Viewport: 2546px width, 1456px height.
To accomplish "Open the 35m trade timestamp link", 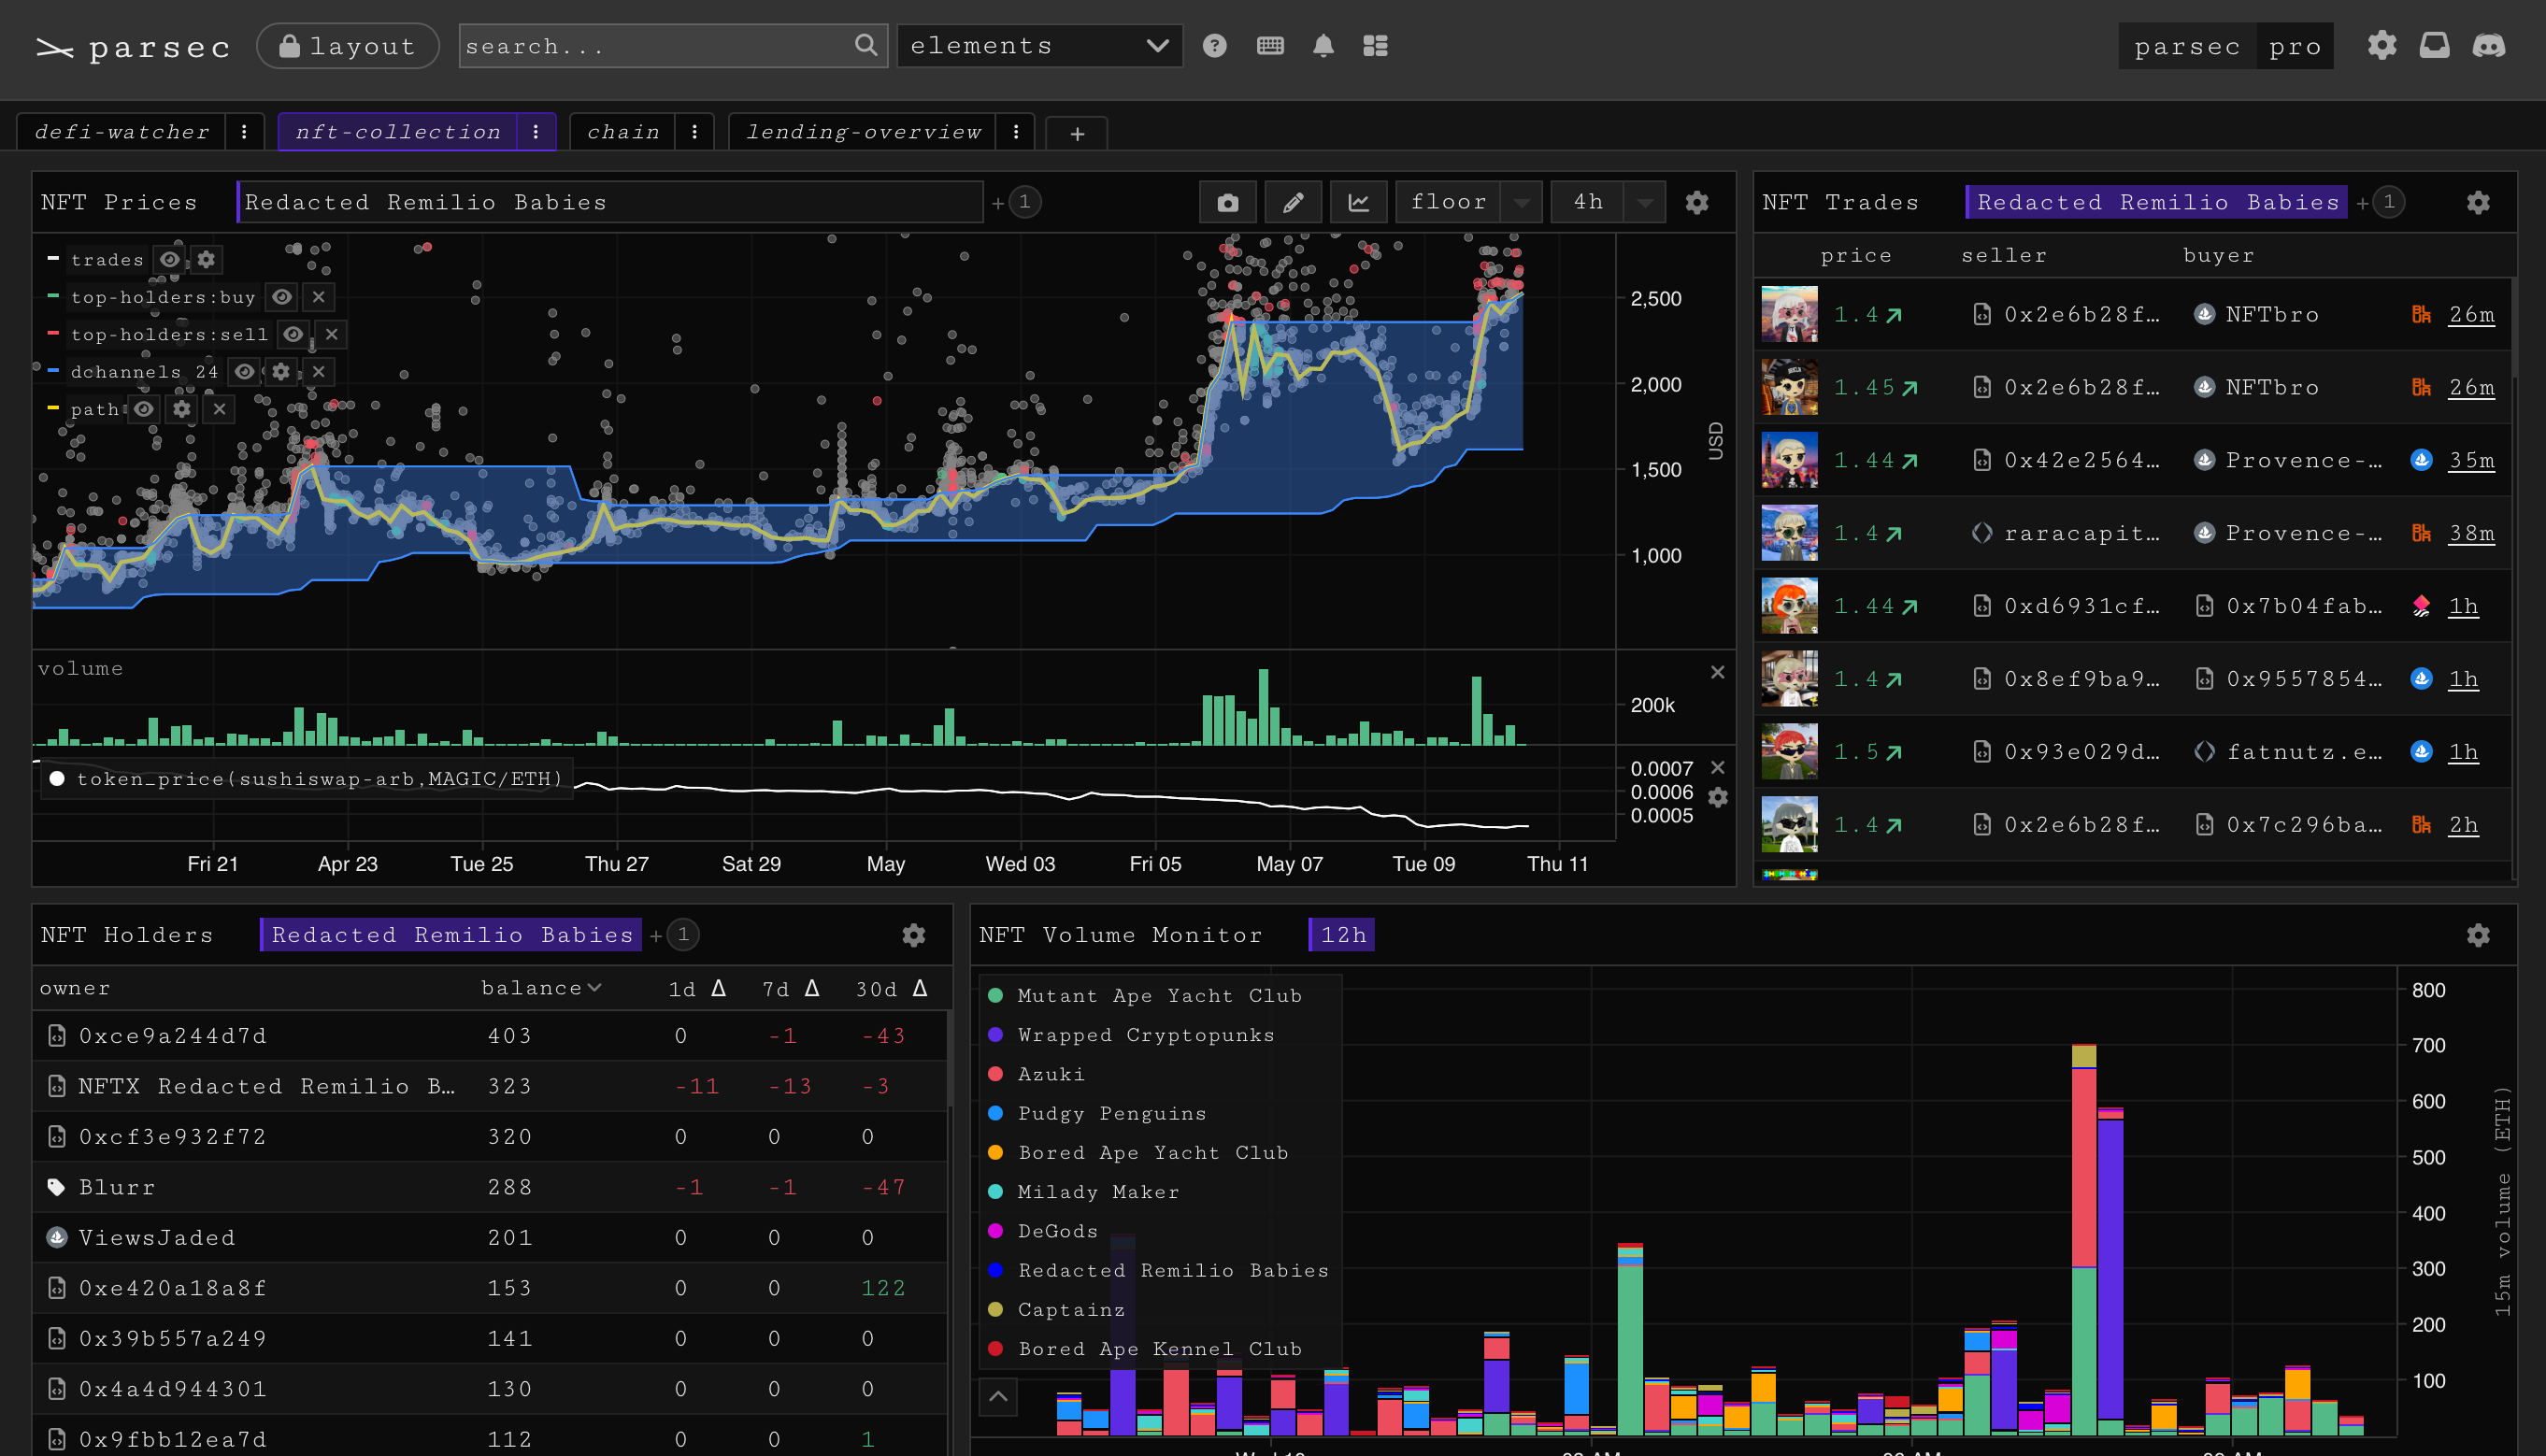I will 2470,461.
